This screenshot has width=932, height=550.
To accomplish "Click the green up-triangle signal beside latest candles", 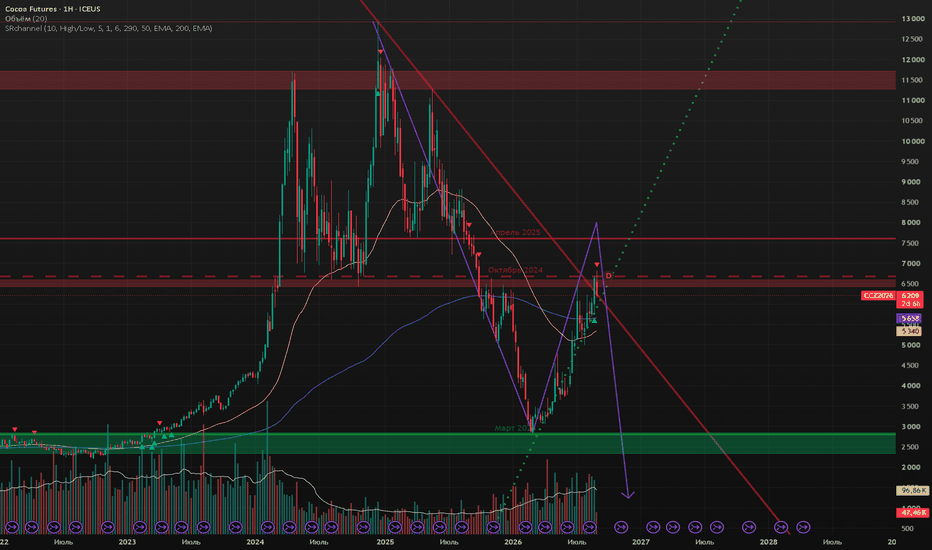I will pyautogui.click(x=594, y=320).
